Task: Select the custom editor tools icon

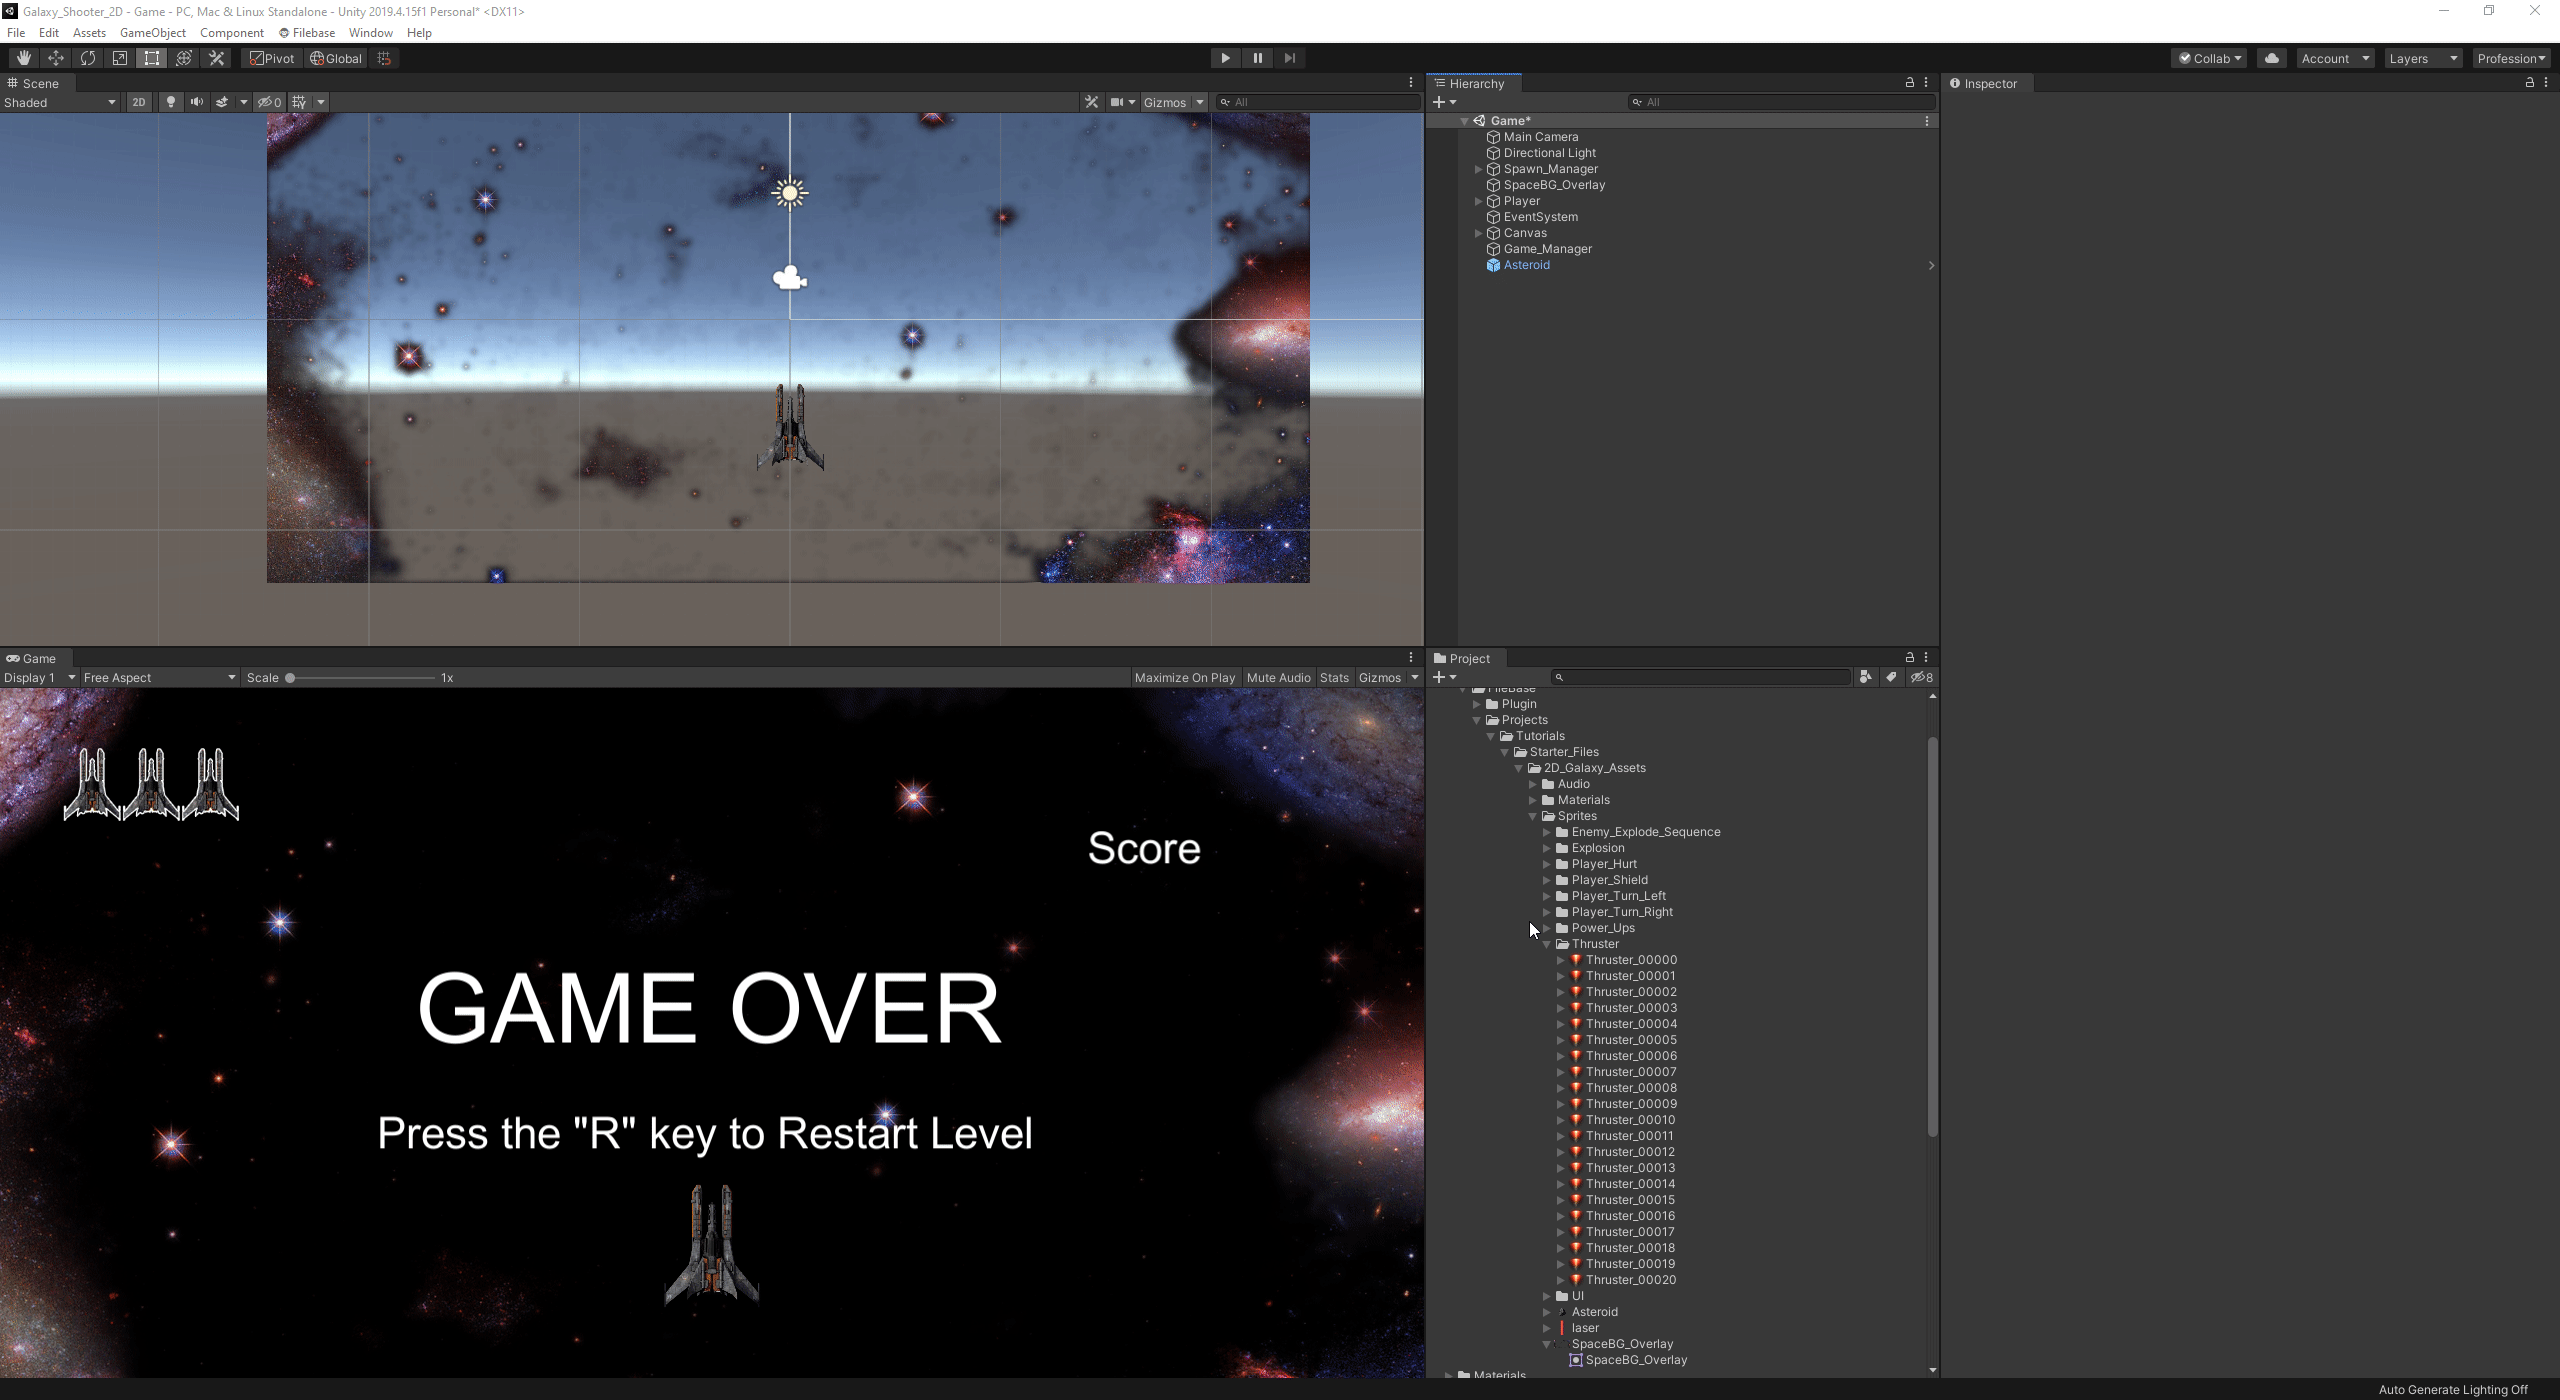Action: 216,58
